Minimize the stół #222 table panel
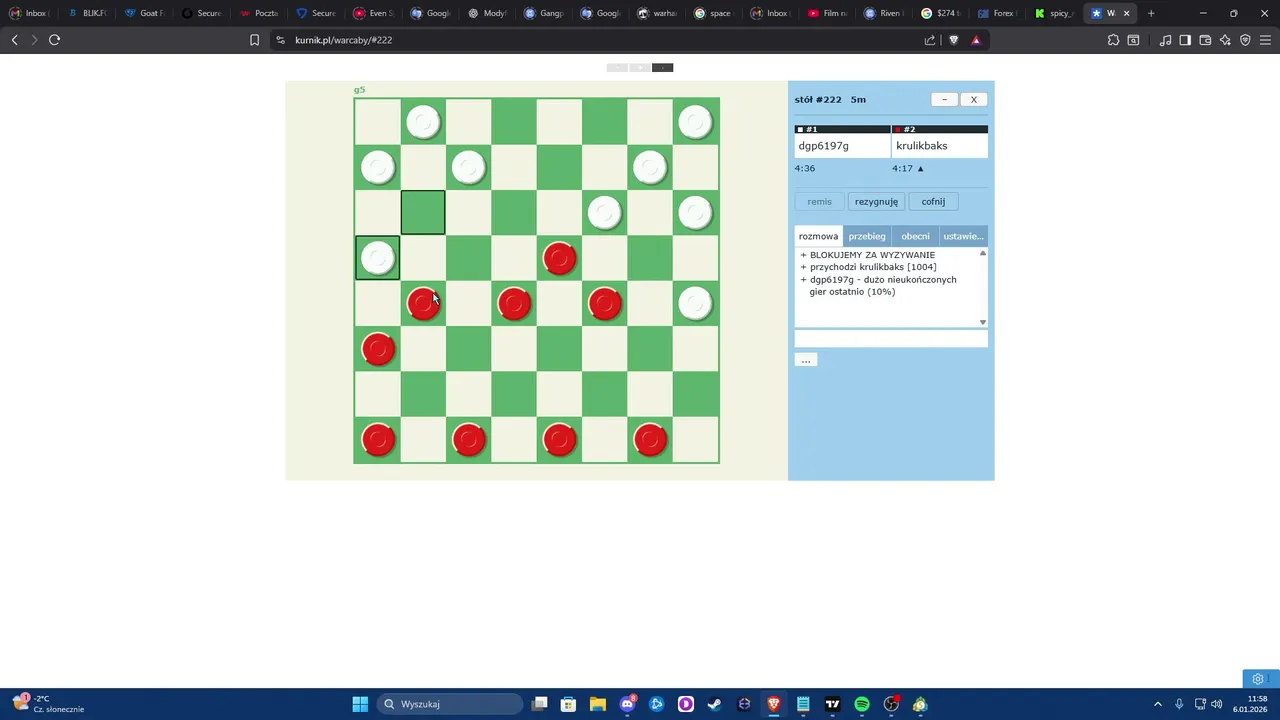The width and height of the screenshot is (1280, 720). click(944, 99)
